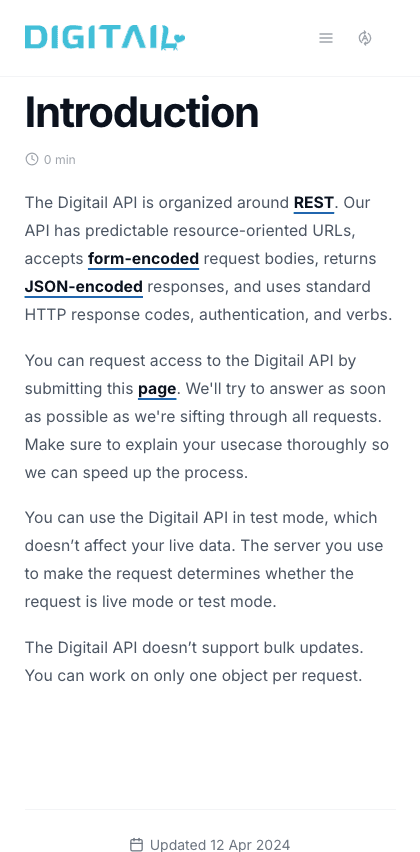Open the form-encoded link
This screenshot has height=852, width=420.
click(143, 259)
